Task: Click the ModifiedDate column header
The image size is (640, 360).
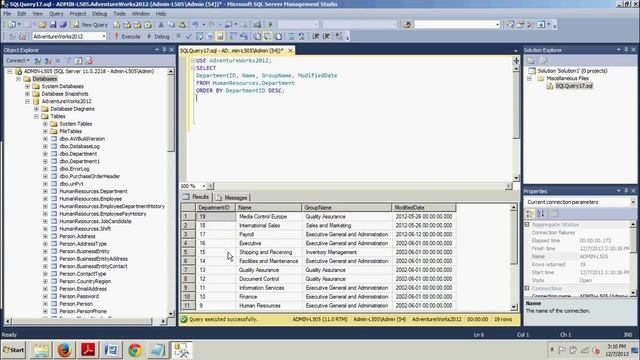Action: coord(424,208)
